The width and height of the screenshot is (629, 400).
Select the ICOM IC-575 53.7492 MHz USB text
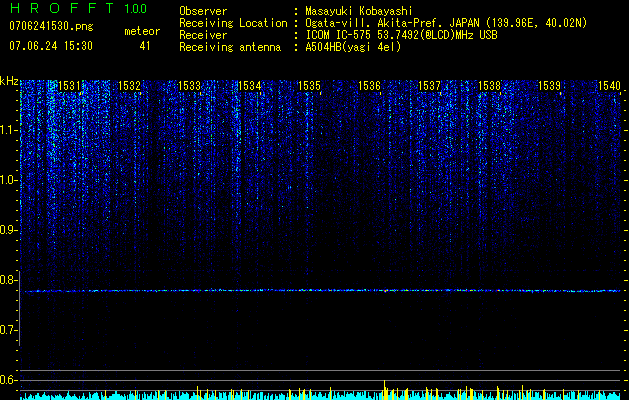401,35
